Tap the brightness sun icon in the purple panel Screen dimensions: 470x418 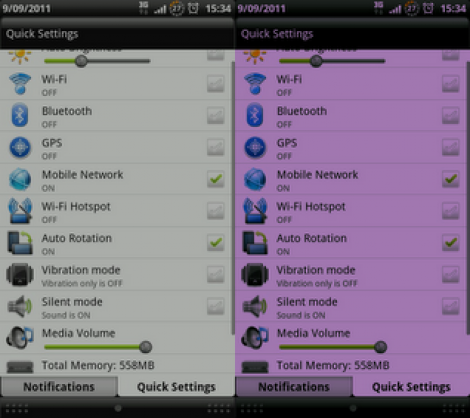tap(255, 56)
